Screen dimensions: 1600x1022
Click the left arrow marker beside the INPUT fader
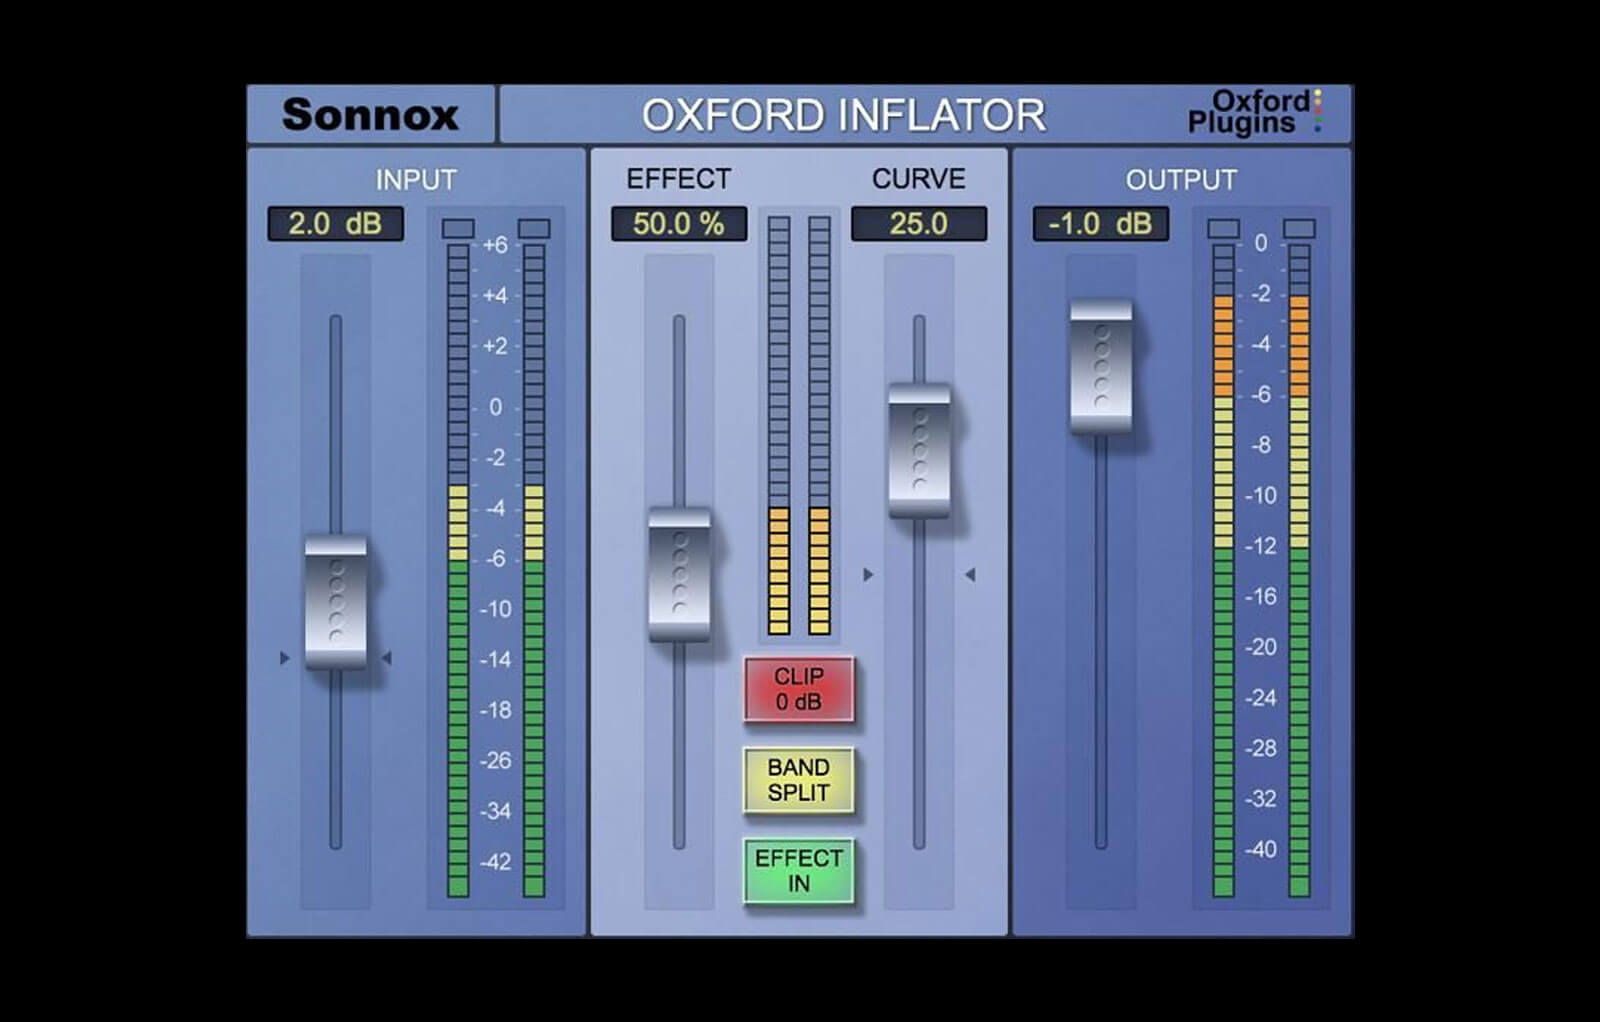286,657
